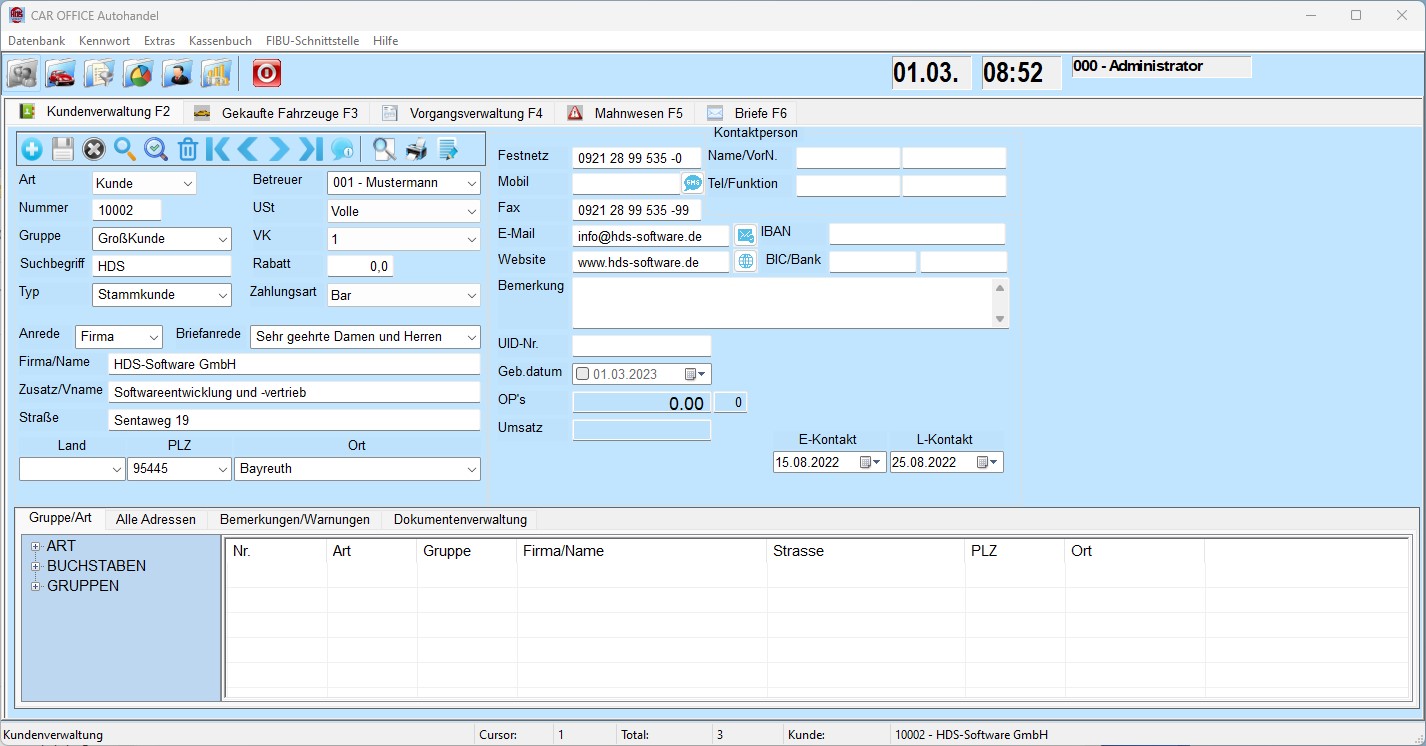This screenshot has width=1426, height=746.
Task: Expand the GRUPPEN tree node
Action: (x=35, y=586)
